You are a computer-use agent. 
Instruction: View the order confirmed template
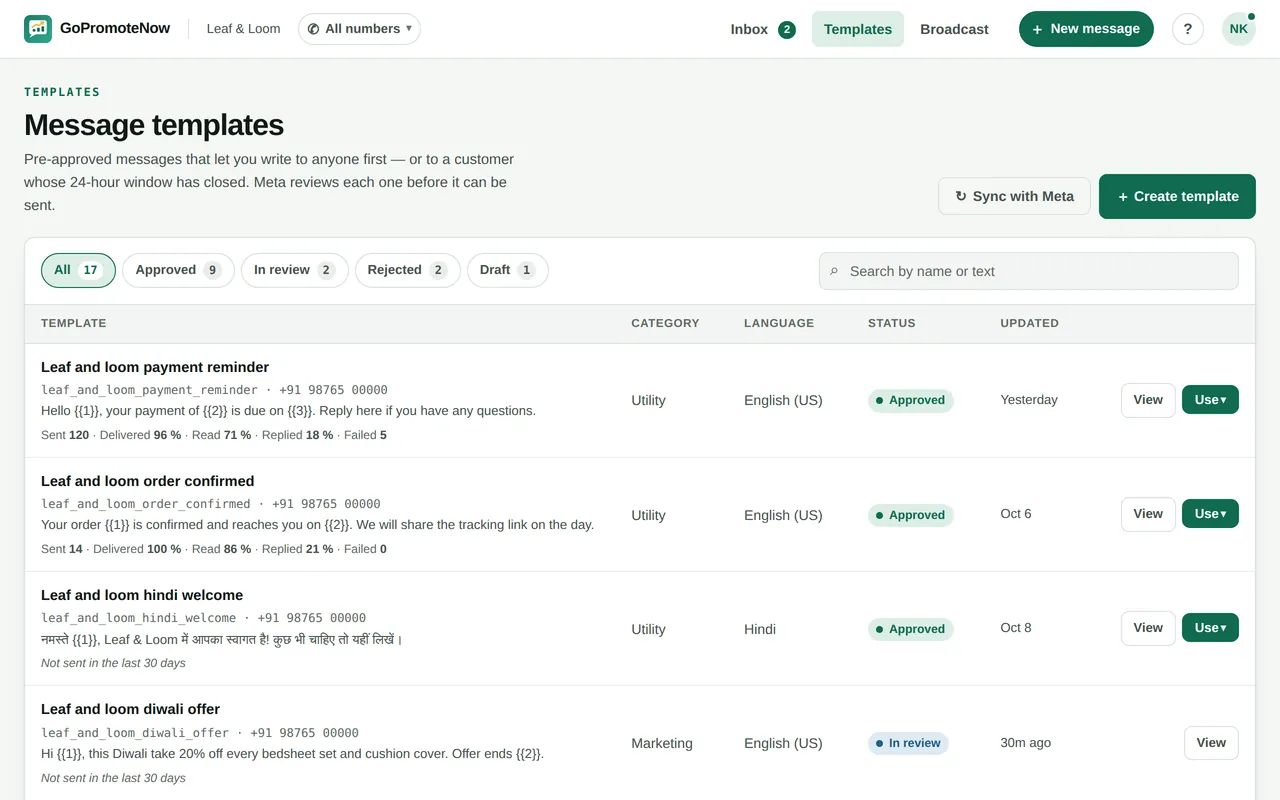pyautogui.click(x=1148, y=514)
